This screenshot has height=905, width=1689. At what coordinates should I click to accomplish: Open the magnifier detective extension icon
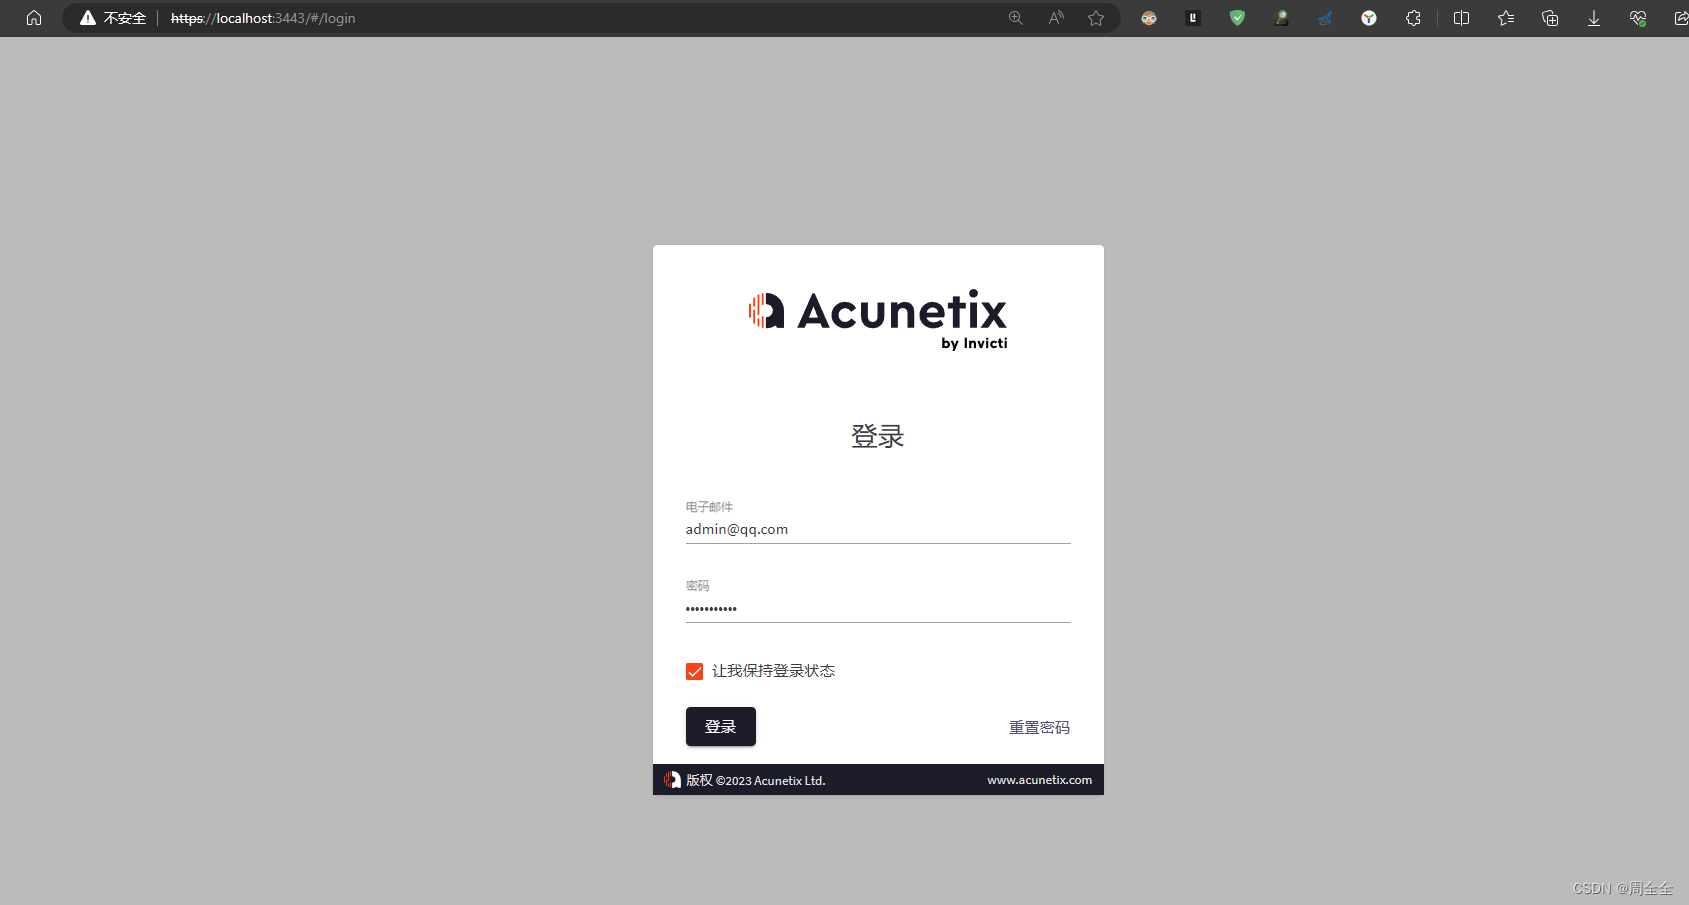click(x=1281, y=18)
